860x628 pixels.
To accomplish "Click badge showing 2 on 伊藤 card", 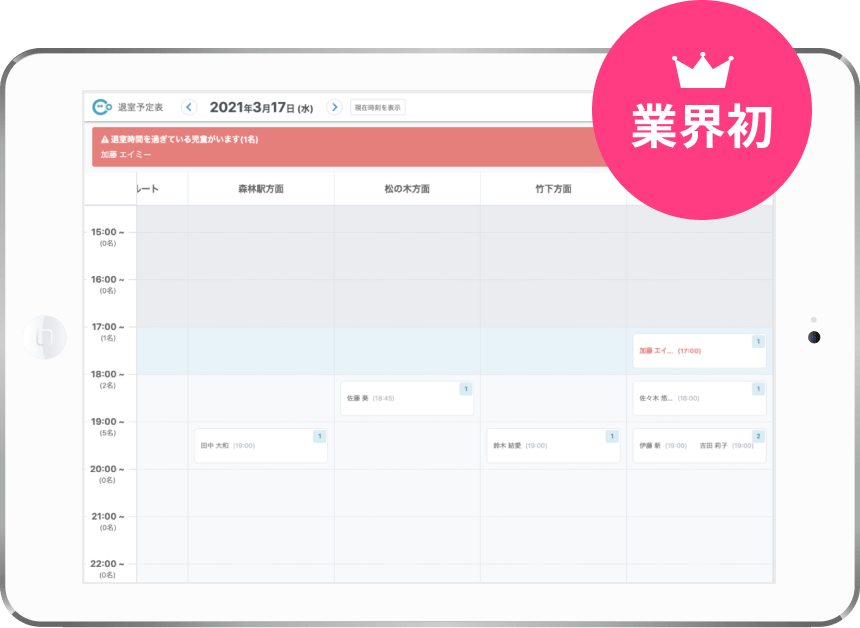I will click(758, 436).
